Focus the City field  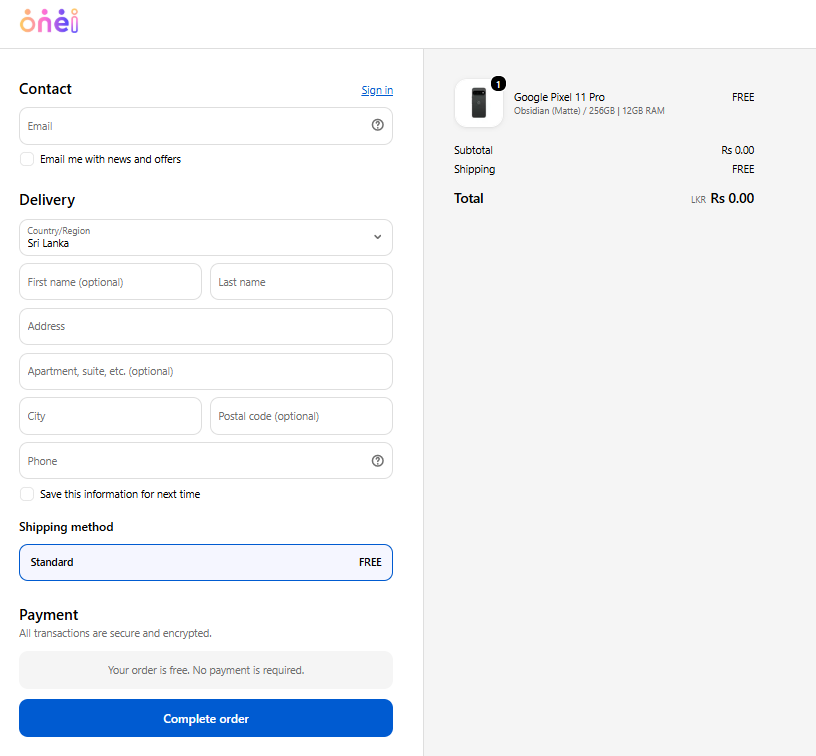pos(110,416)
